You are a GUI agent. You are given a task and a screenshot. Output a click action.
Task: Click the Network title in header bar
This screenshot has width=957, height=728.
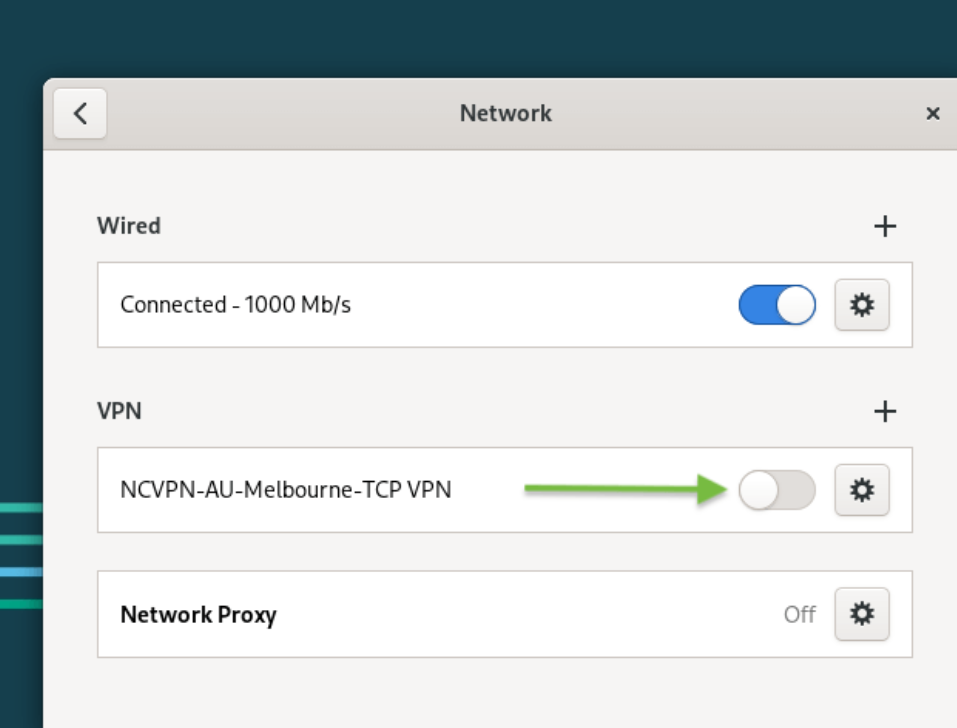[x=505, y=114]
